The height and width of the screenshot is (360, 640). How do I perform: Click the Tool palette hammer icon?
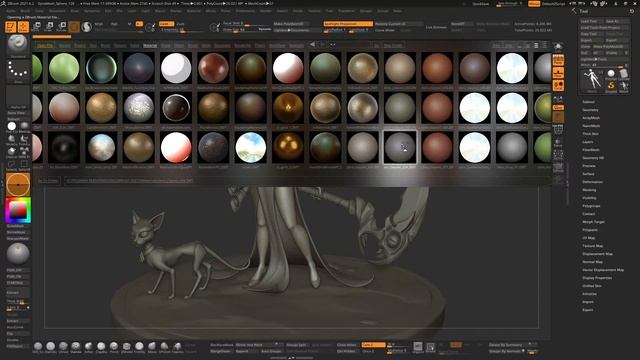(574, 11)
